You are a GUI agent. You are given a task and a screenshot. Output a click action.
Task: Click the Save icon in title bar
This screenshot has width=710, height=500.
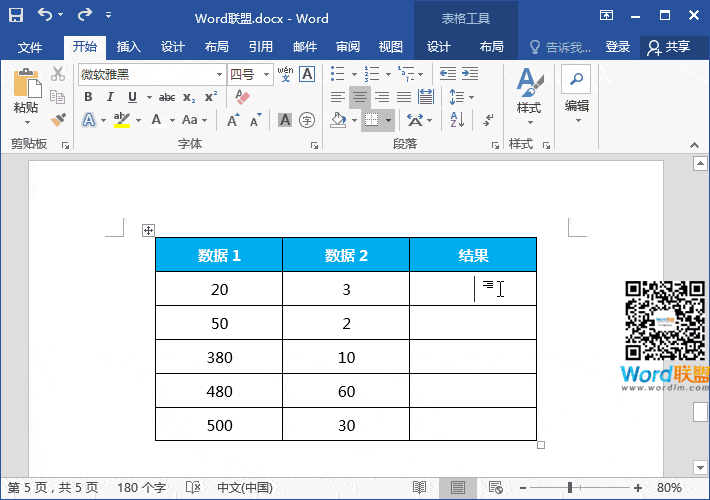(x=16, y=15)
